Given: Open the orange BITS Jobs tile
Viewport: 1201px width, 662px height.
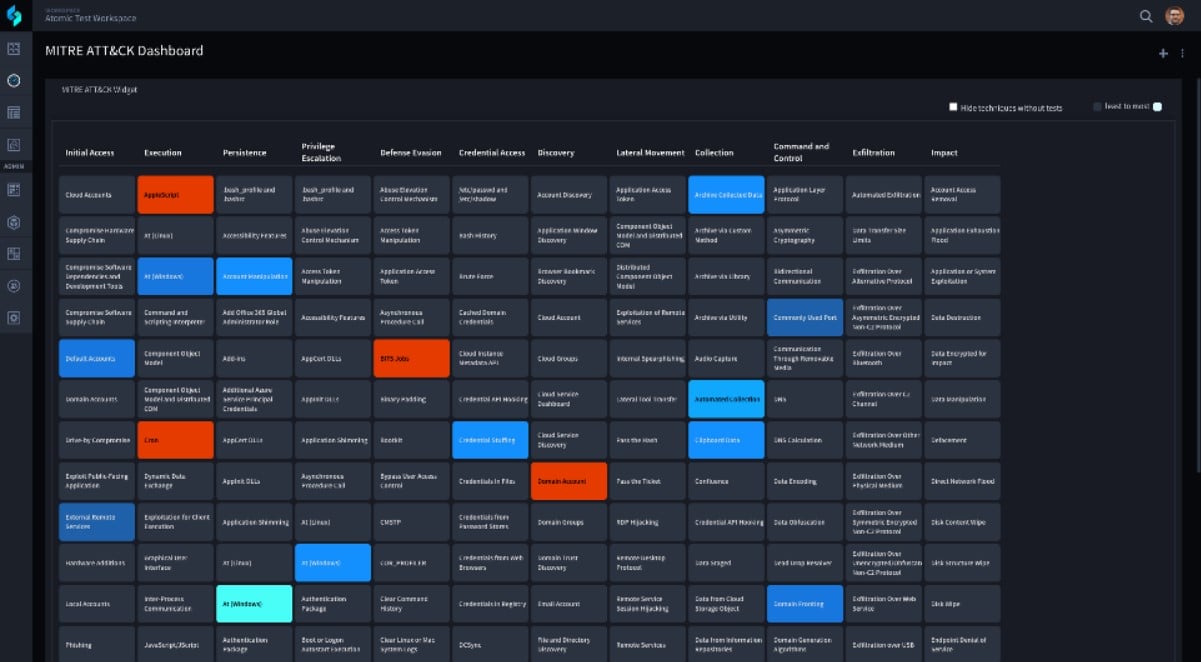Looking at the screenshot, I should tap(412, 358).
